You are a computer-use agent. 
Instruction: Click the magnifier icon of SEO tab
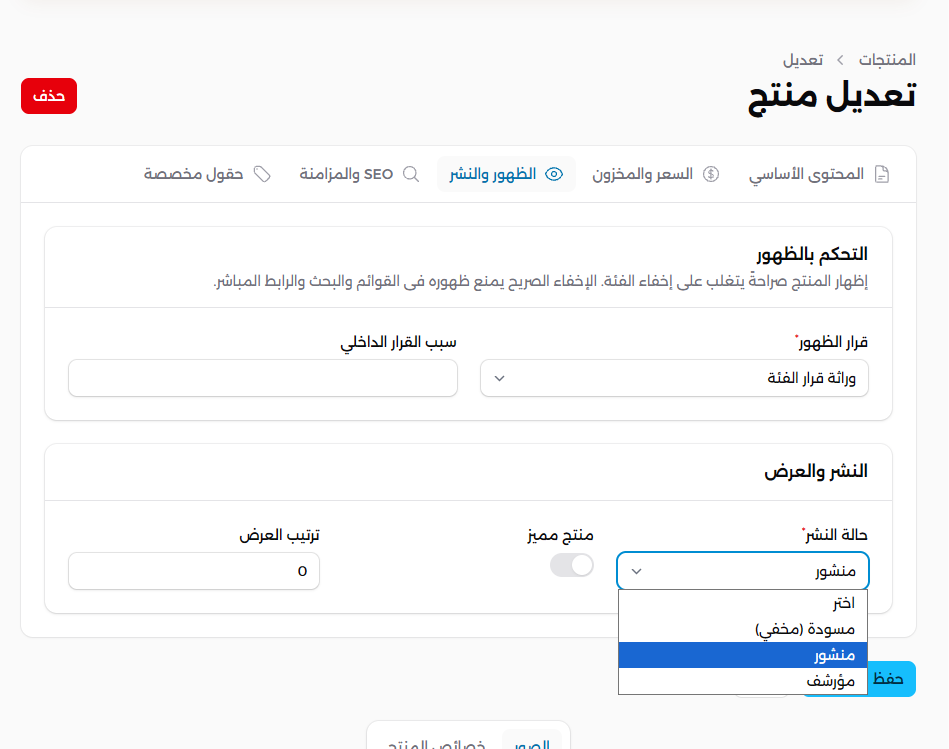pos(411,174)
